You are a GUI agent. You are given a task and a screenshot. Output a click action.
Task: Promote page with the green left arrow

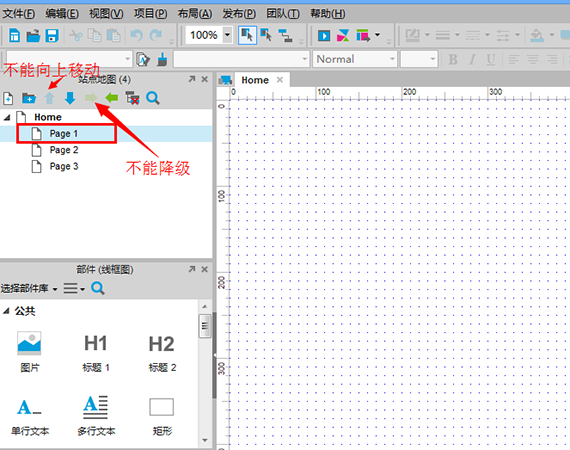[x=112, y=97]
